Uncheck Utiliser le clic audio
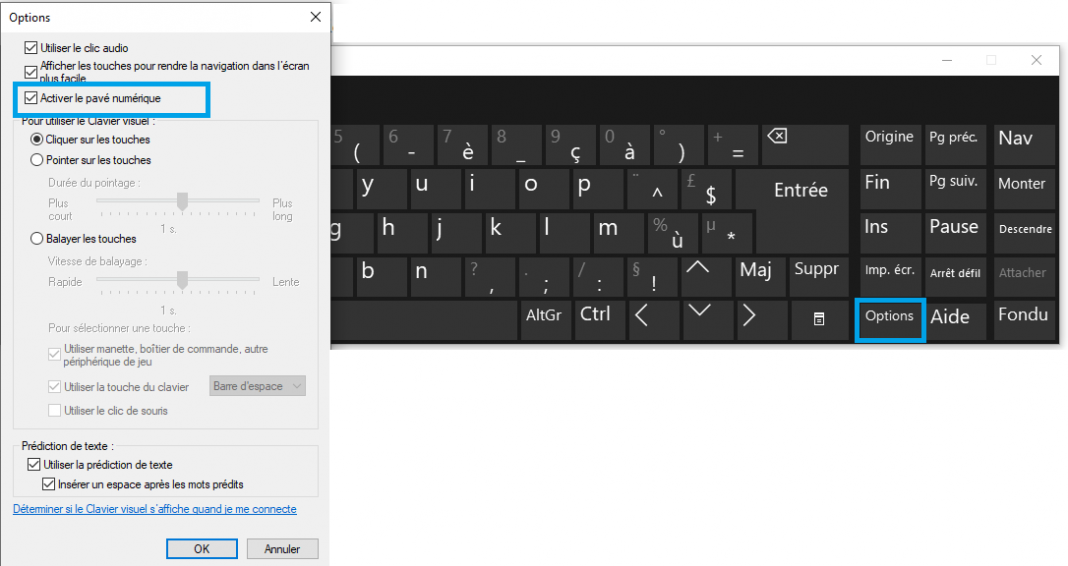The height and width of the screenshot is (566, 1068). 30,48
